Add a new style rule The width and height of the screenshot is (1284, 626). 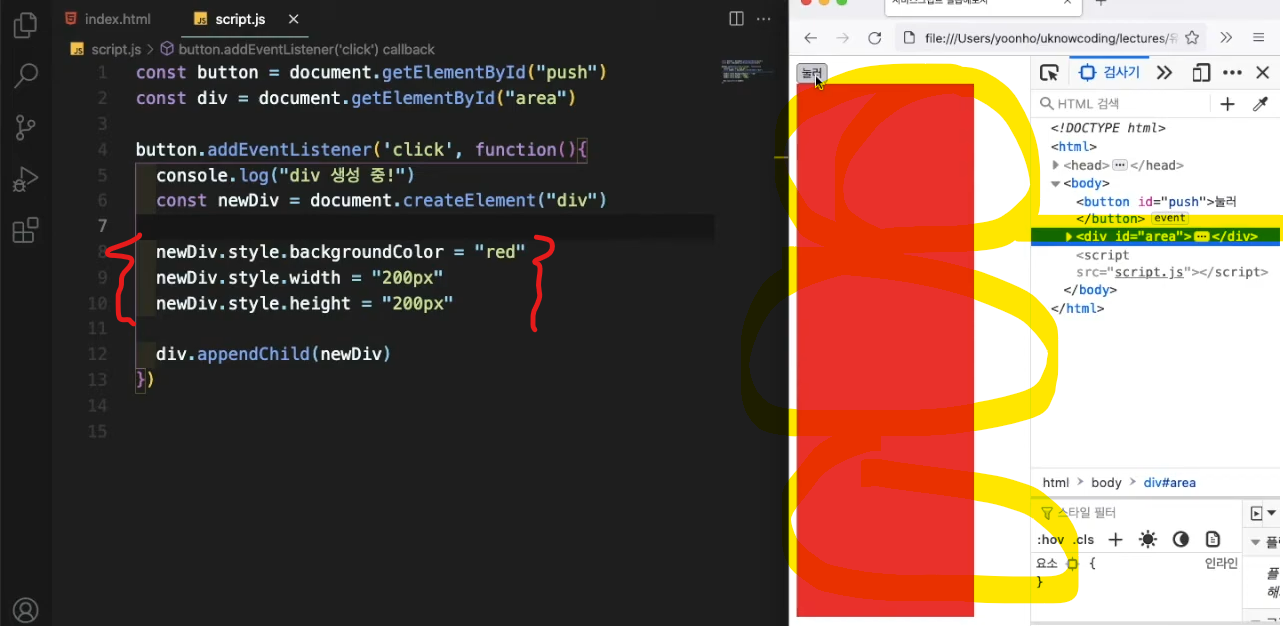tap(1116, 540)
